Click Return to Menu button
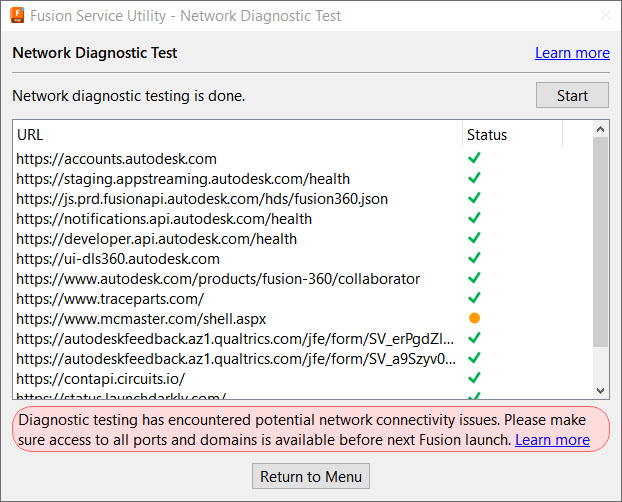The height and width of the screenshot is (502, 622). click(311, 476)
